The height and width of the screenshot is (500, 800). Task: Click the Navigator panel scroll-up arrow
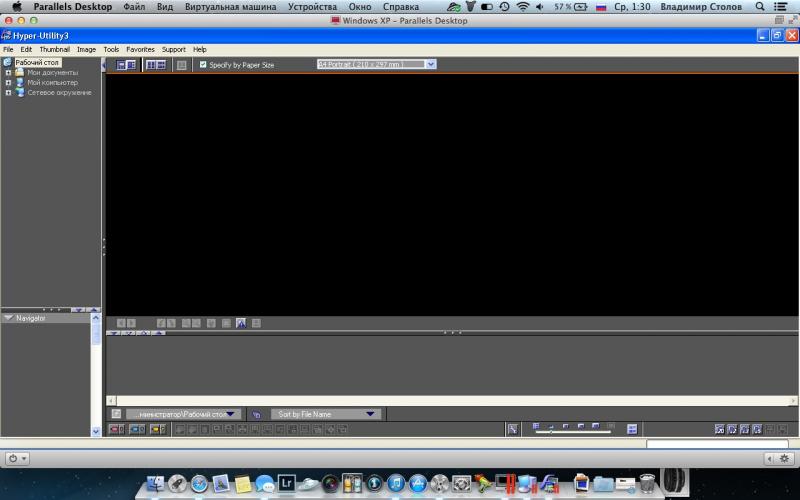coord(95,318)
